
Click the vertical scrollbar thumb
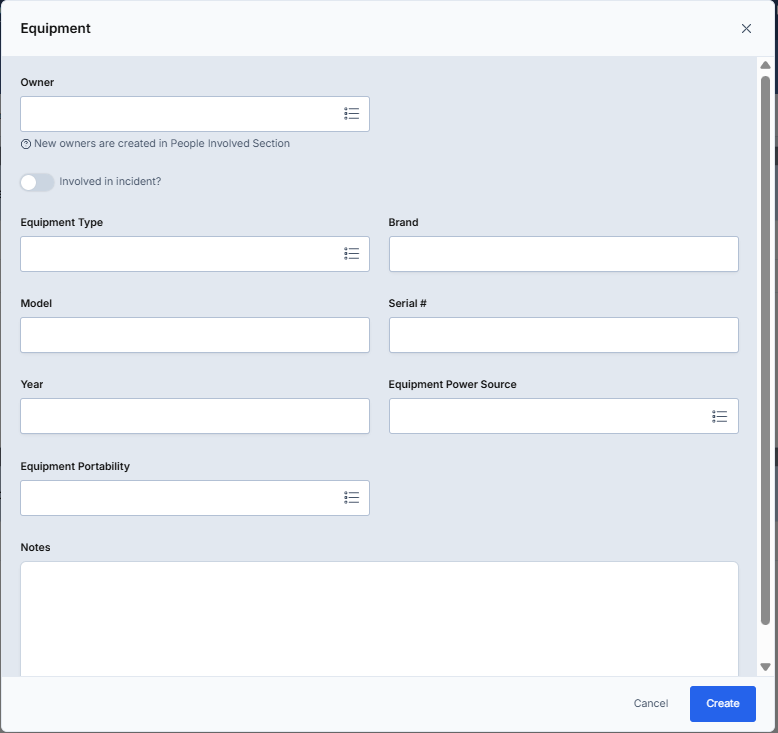pos(765,350)
